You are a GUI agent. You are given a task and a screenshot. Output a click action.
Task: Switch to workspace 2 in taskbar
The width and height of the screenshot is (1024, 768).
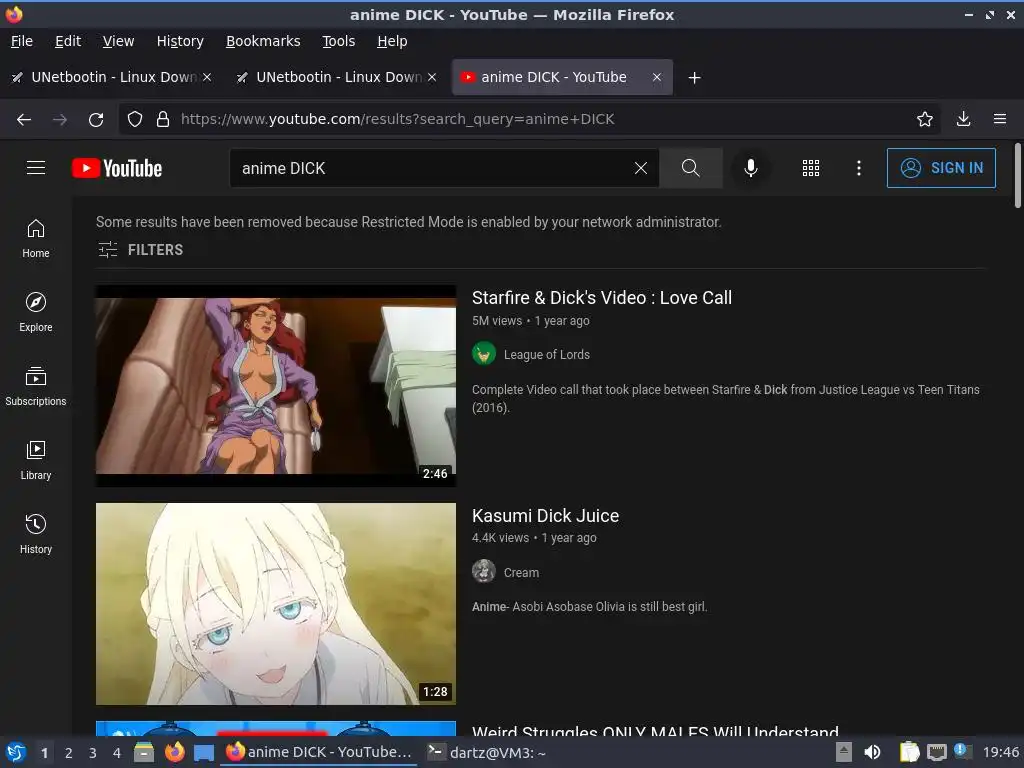click(x=69, y=753)
